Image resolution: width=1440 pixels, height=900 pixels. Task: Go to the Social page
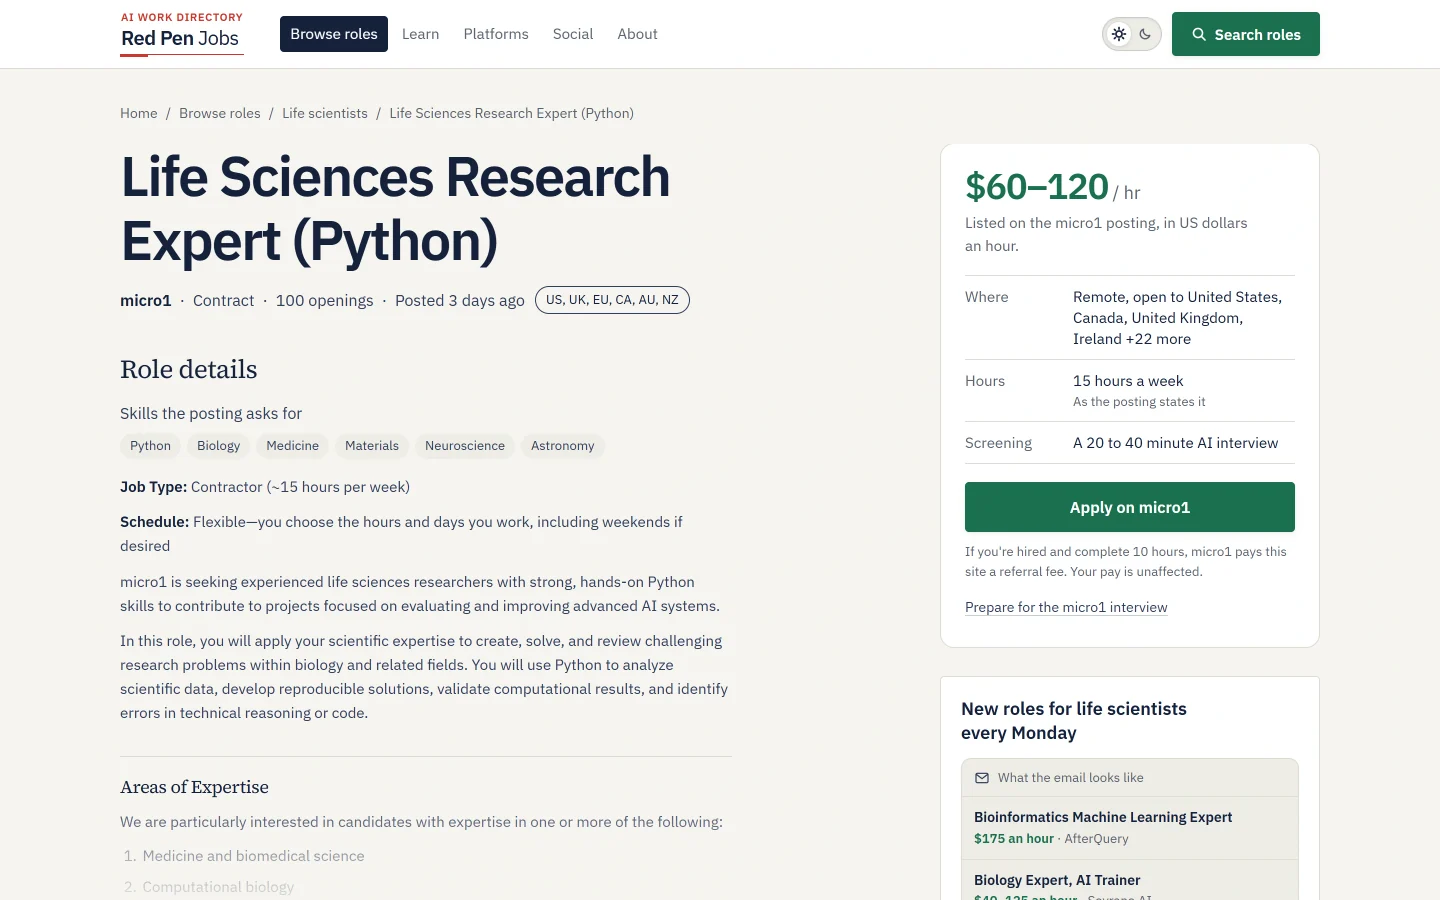(x=573, y=34)
